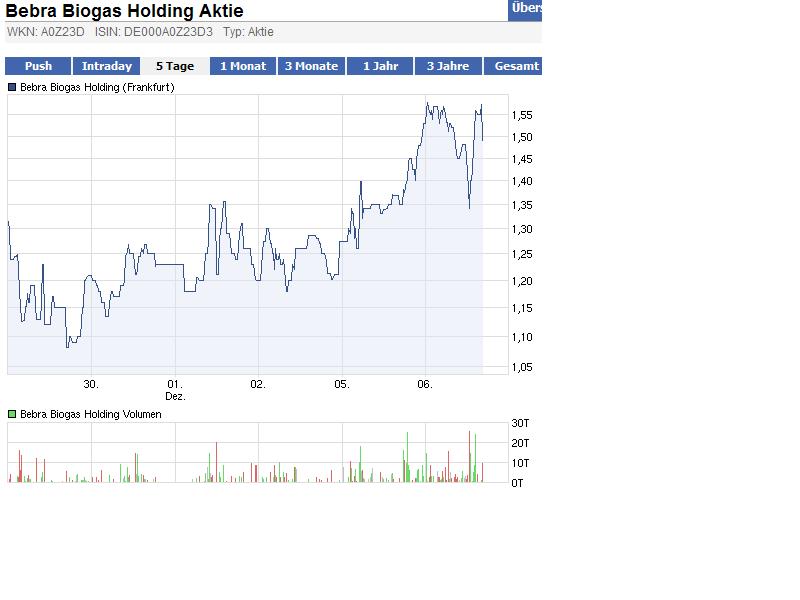
Task: Click the 0T volume axis label
Action: click(517, 483)
